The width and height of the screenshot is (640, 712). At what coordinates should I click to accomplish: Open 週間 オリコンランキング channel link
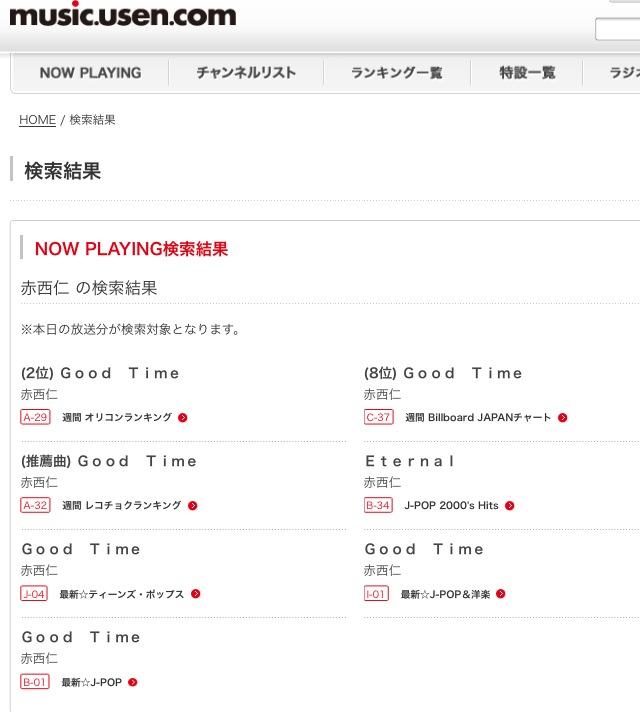point(117,417)
